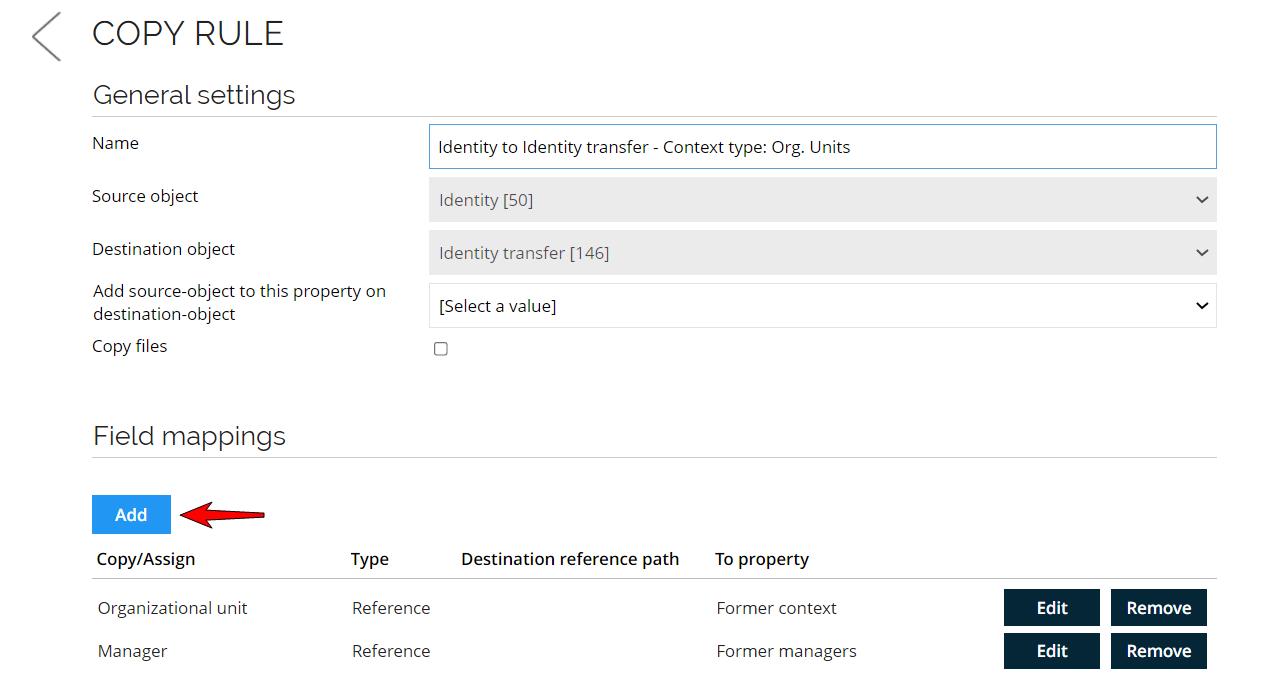Click Reference type in Organizational unit row
The height and width of the screenshot is (685, 1275).
pos(391,608)
